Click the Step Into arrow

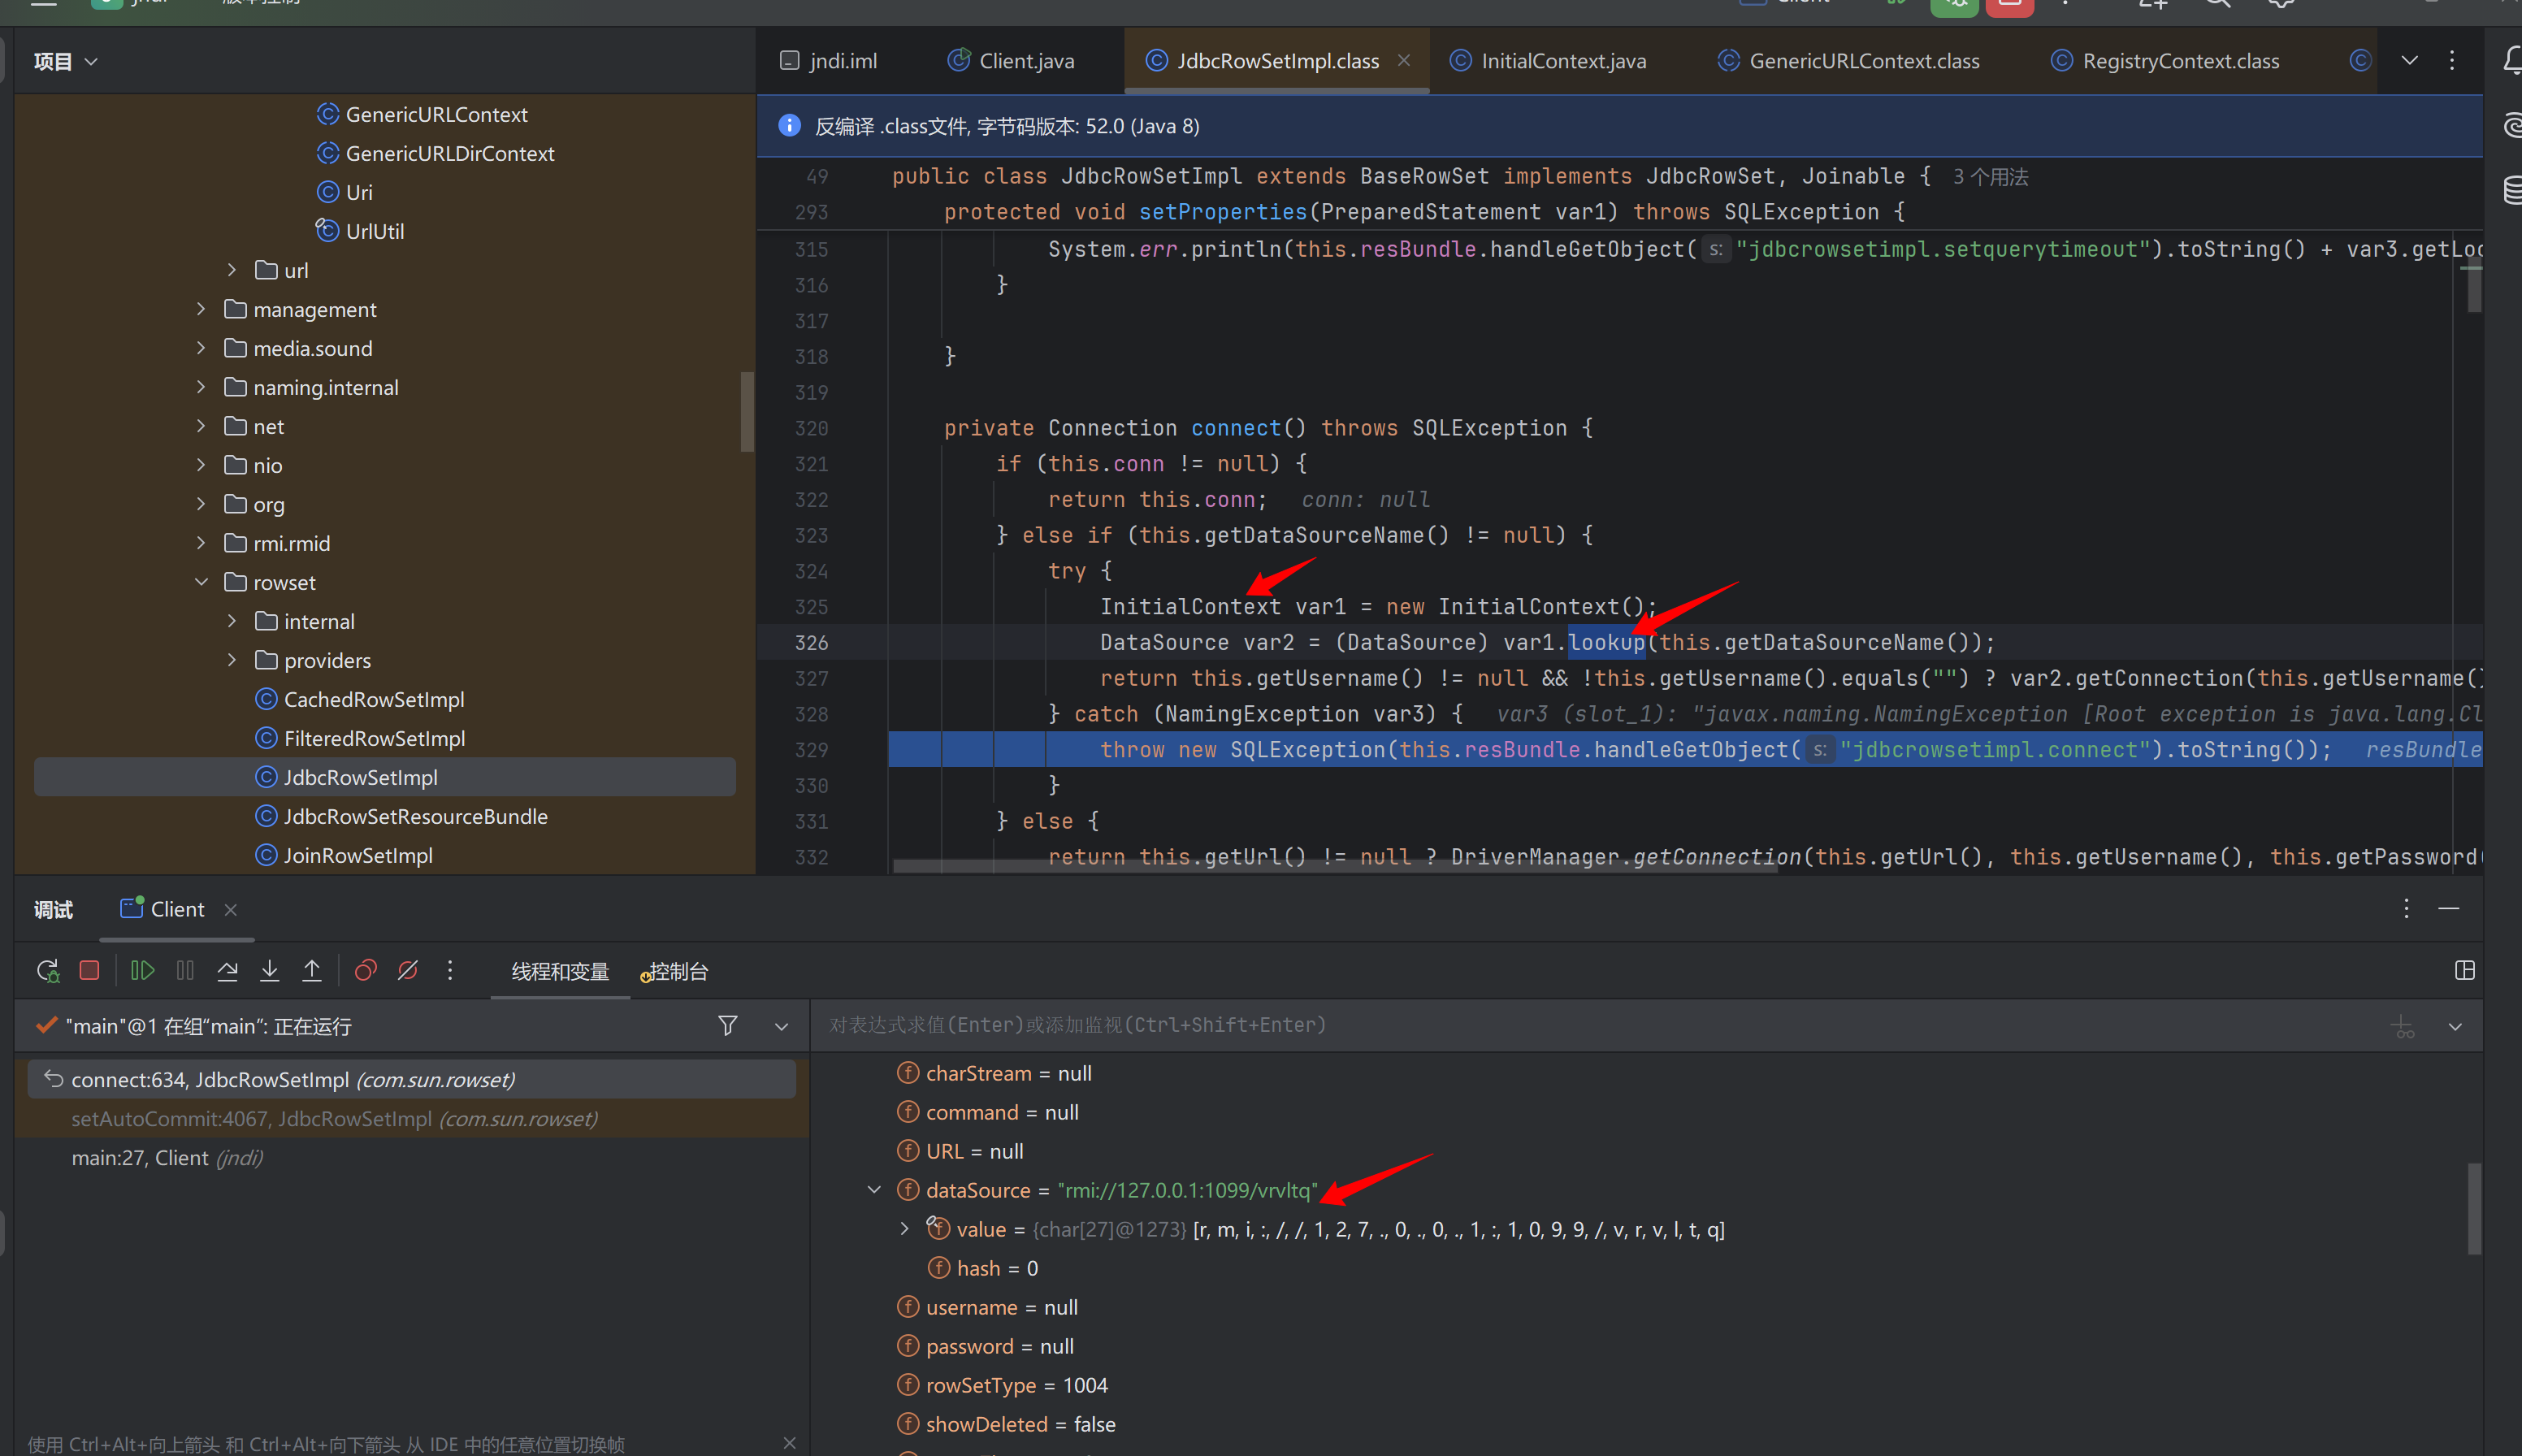point(269,970)
